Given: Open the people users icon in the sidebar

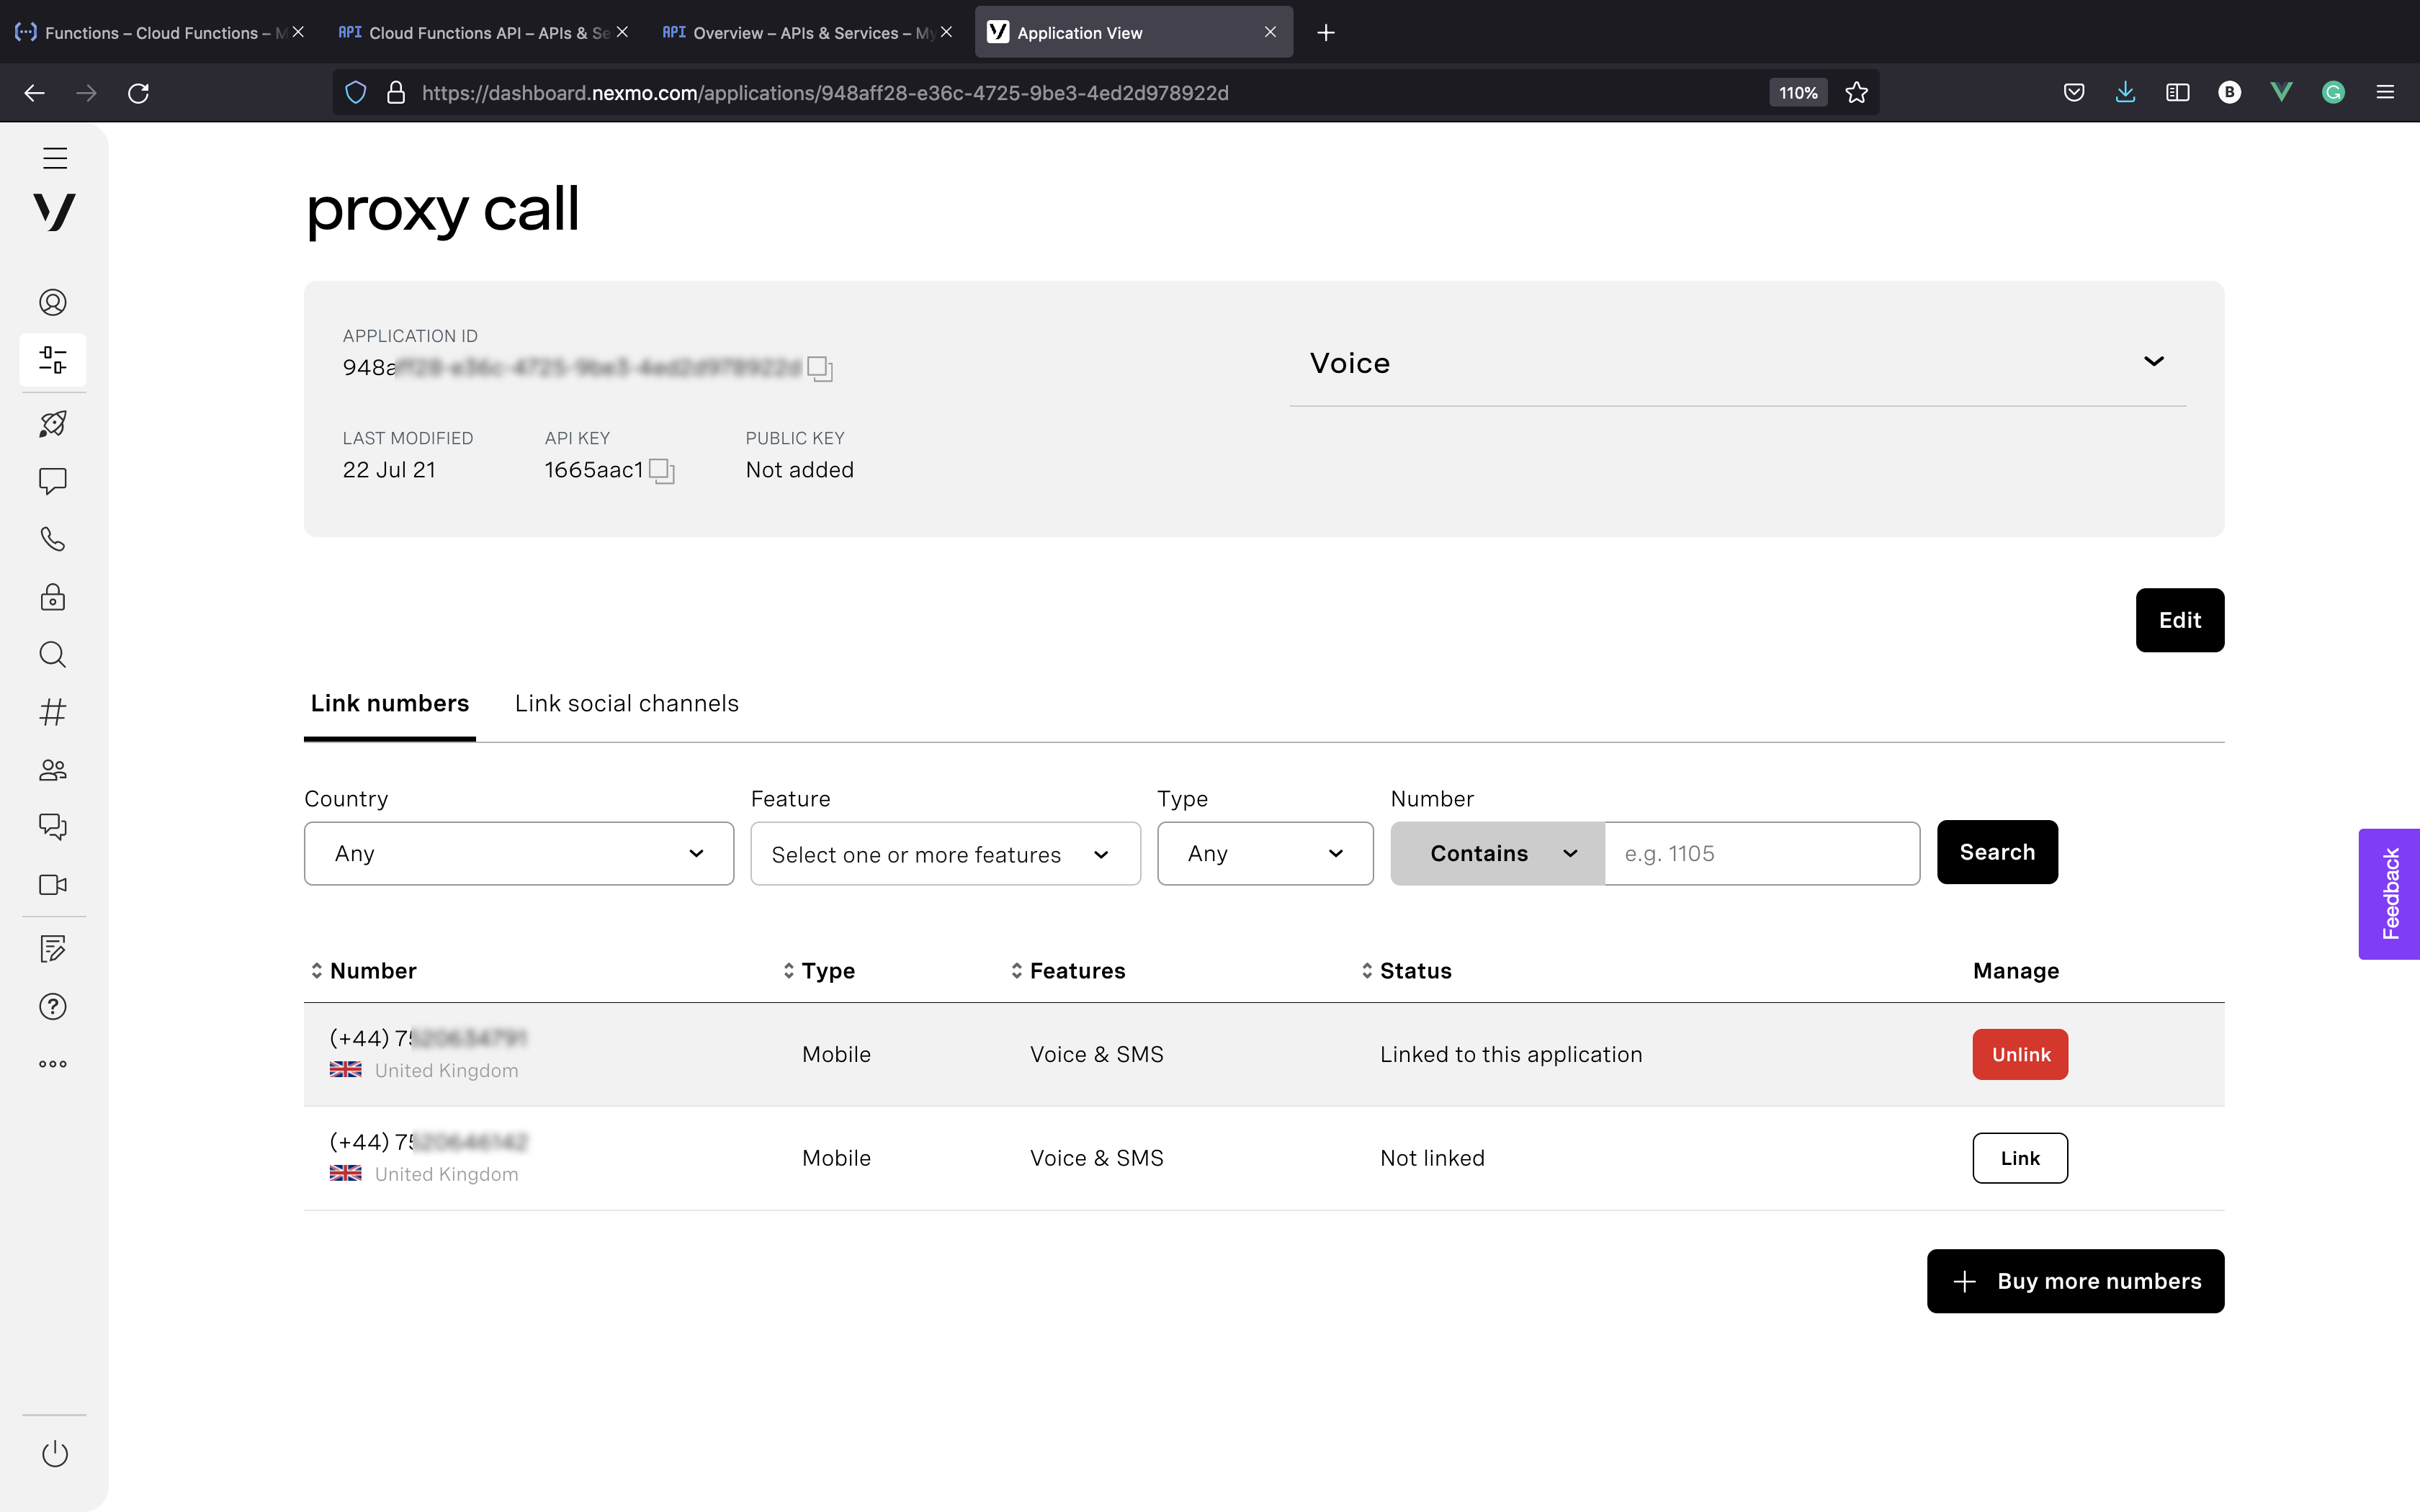Looking at the screenshot, I should click(53, 770).
